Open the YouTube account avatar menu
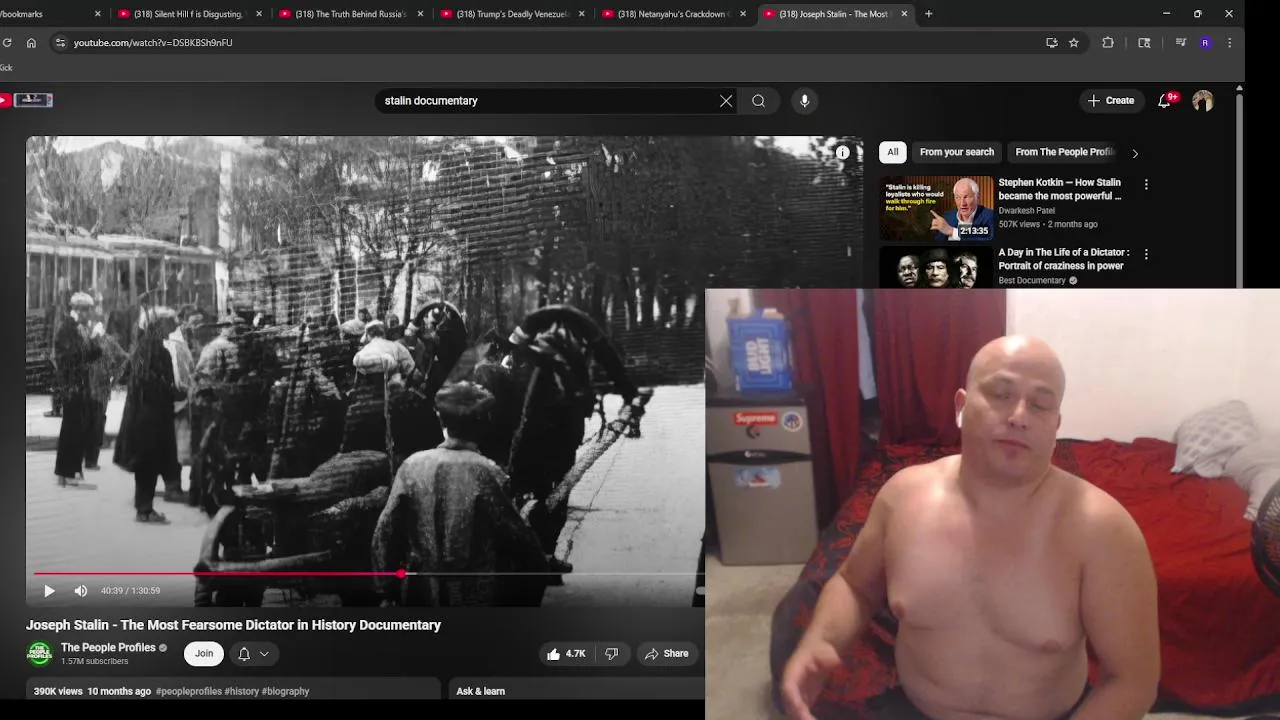Image resolution: width=1280 pixels, height=720 pixels. tap(1203, 101)
